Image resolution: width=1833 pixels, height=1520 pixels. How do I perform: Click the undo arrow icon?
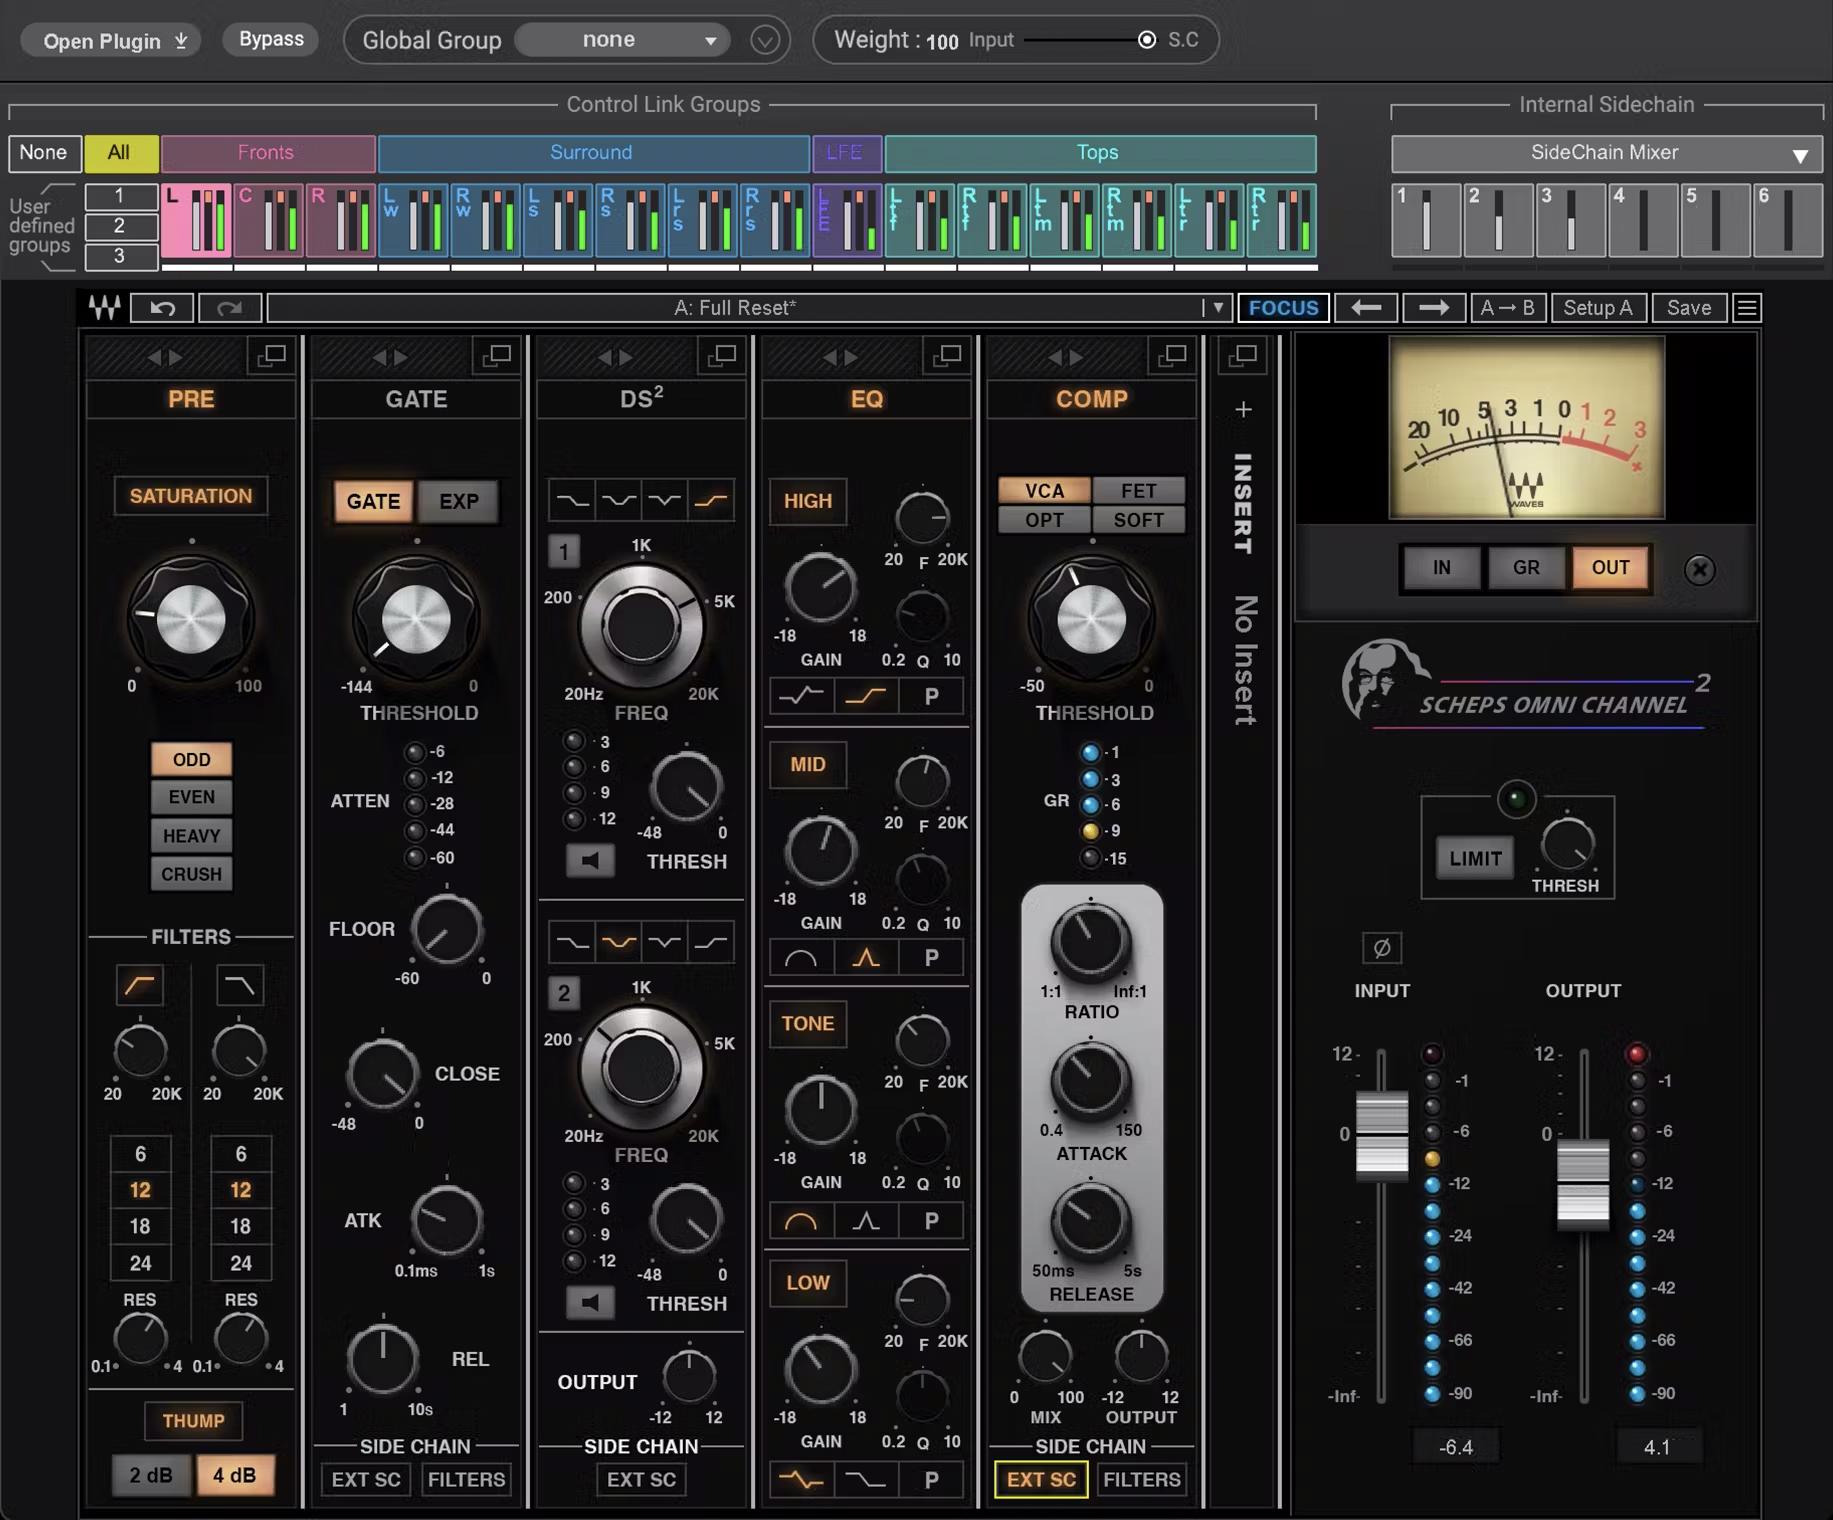(x=163, y=308)
